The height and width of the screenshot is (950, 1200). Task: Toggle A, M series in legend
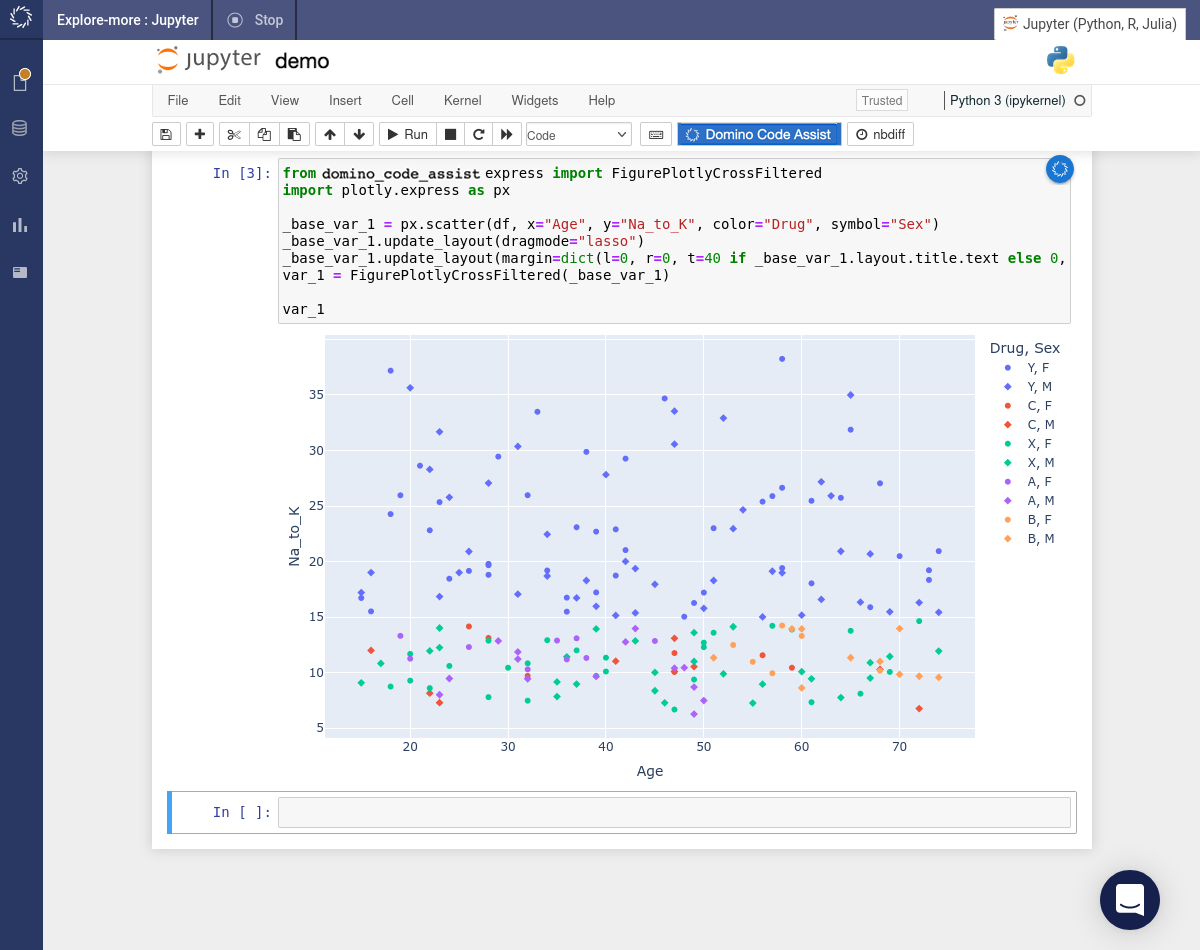pos(1030,501)
